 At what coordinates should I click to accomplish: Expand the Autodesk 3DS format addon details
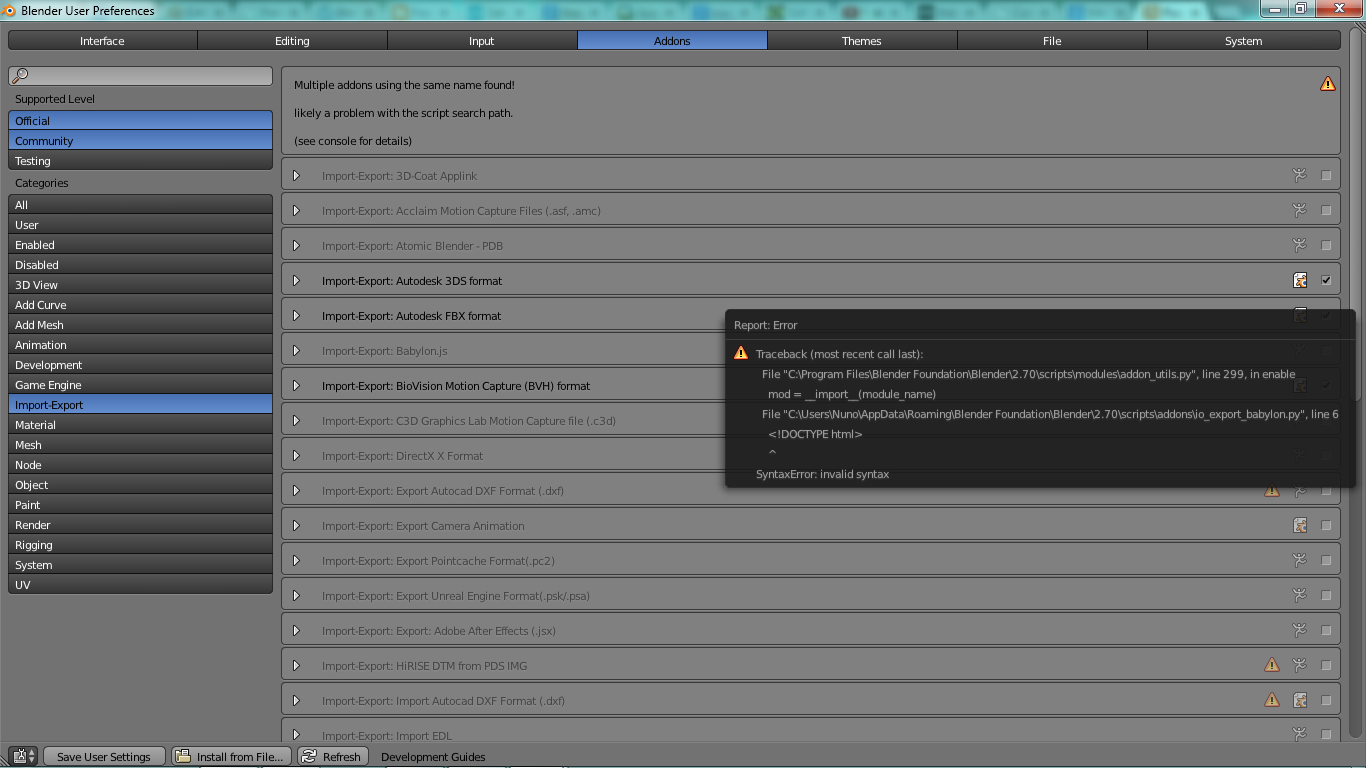click(x=296, y=281)
